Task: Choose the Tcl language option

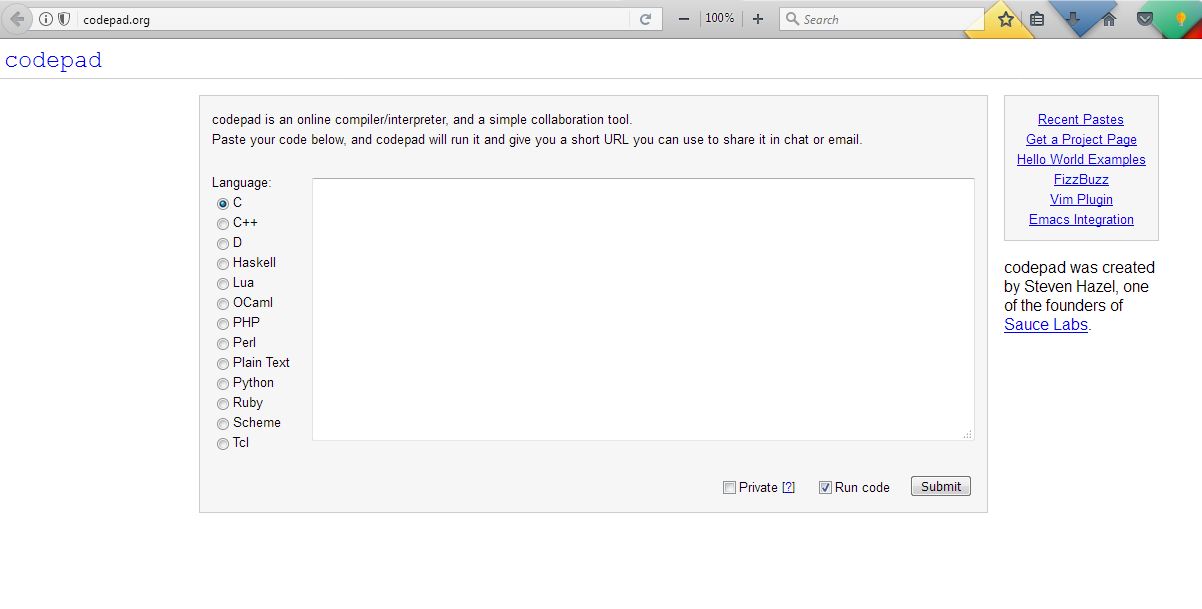Action: click(x=223, y=443)
